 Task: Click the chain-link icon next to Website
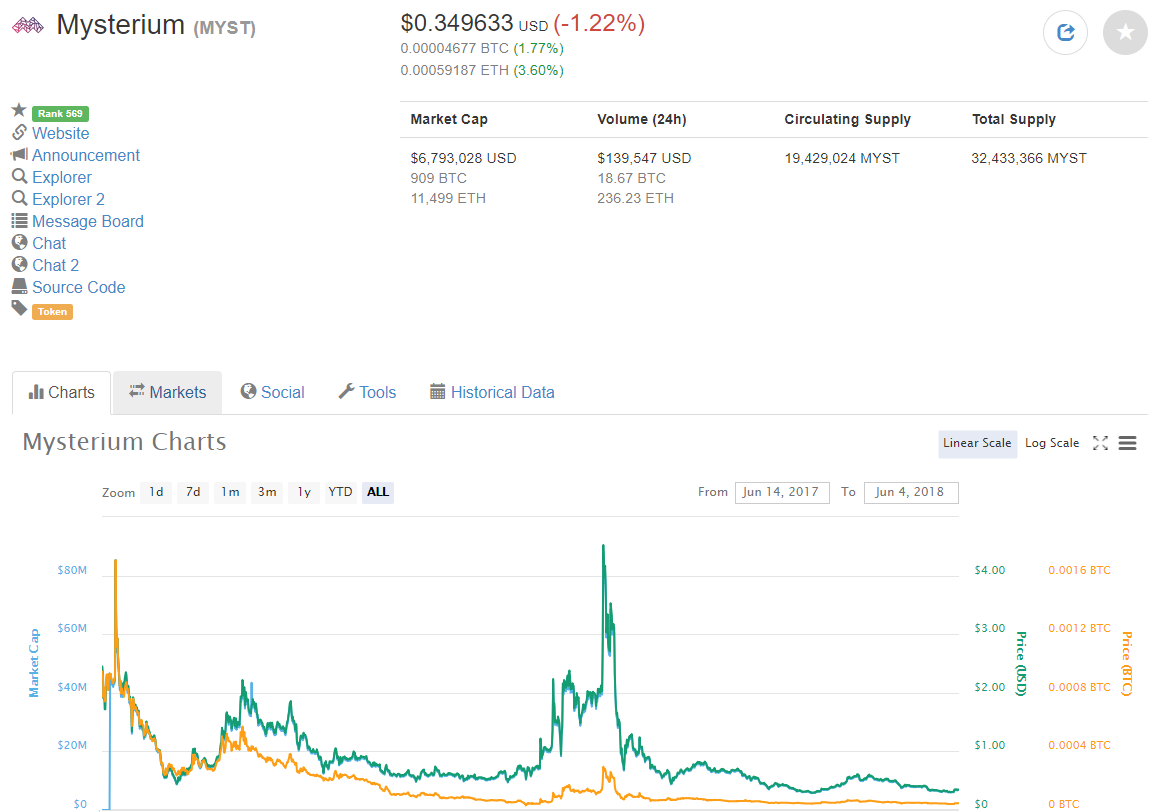pyautogui.click(x=19, y=132)
